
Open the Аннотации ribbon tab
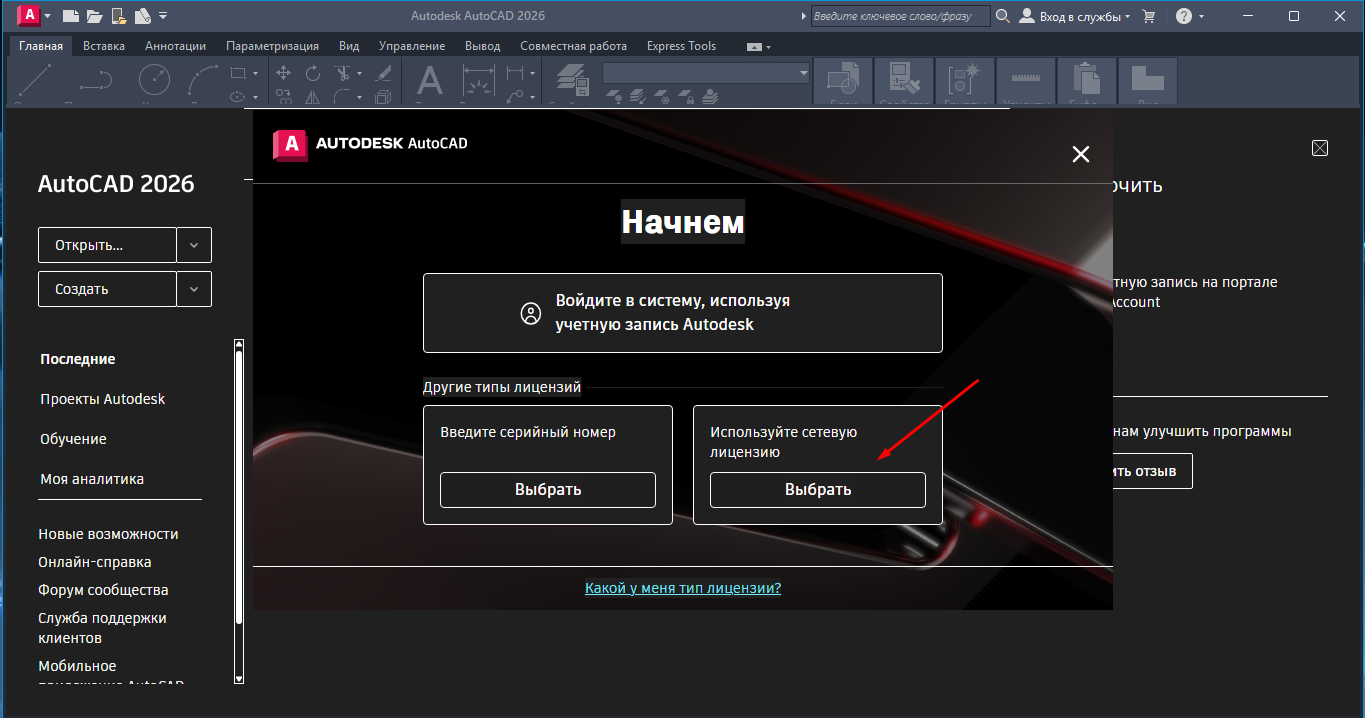coord(175,46)
